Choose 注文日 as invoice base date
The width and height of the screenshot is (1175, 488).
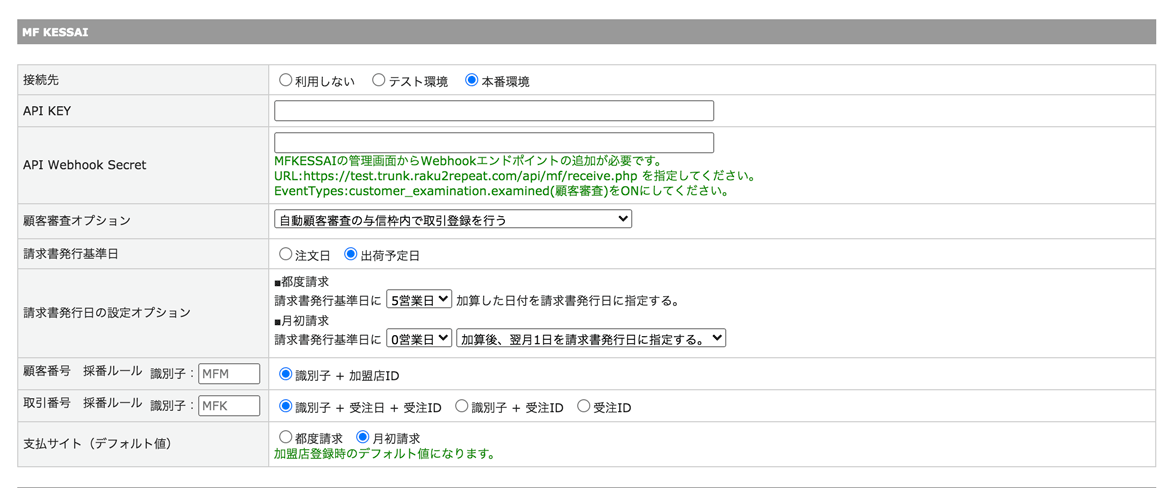tap(285, 254)
